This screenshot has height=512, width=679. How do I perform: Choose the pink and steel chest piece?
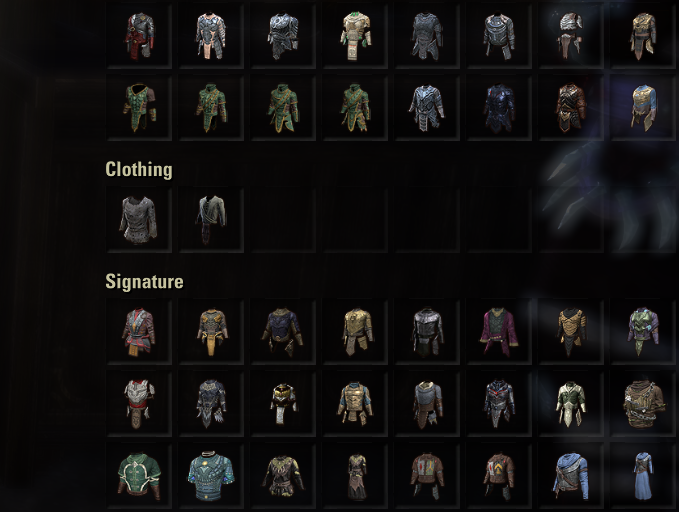click(x=211, y=36)
